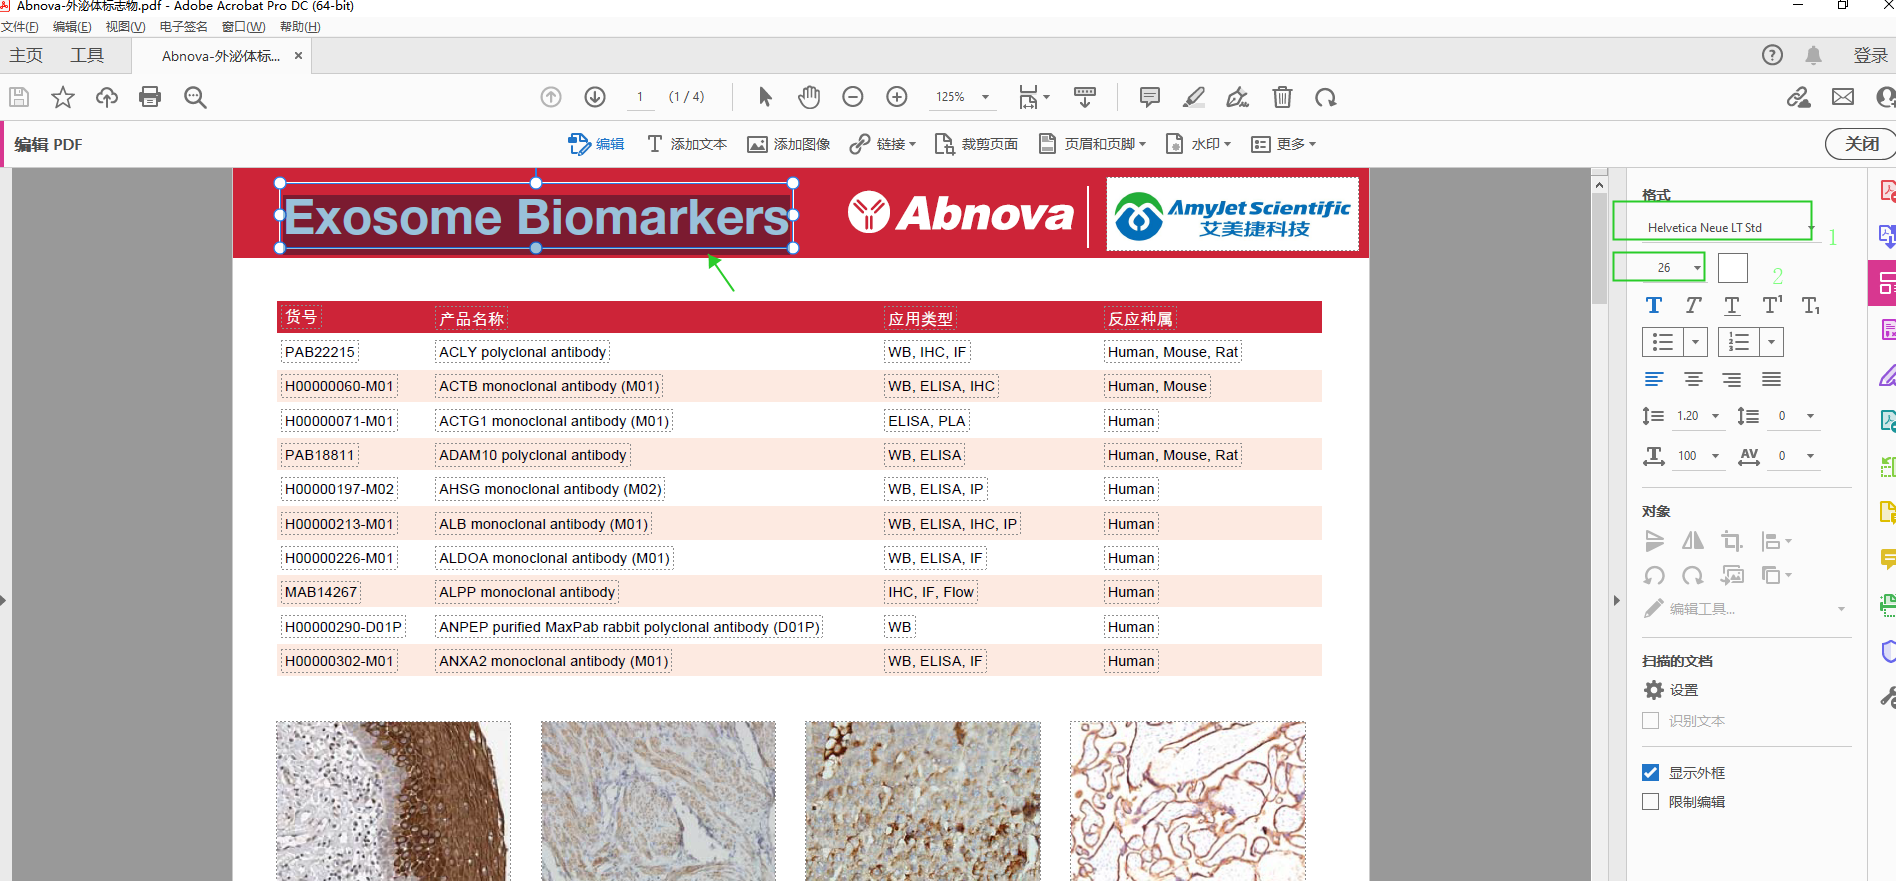Screen dimensions: 1896x881
Task: Go to next page arrow
Action: [x=595, y=97]
